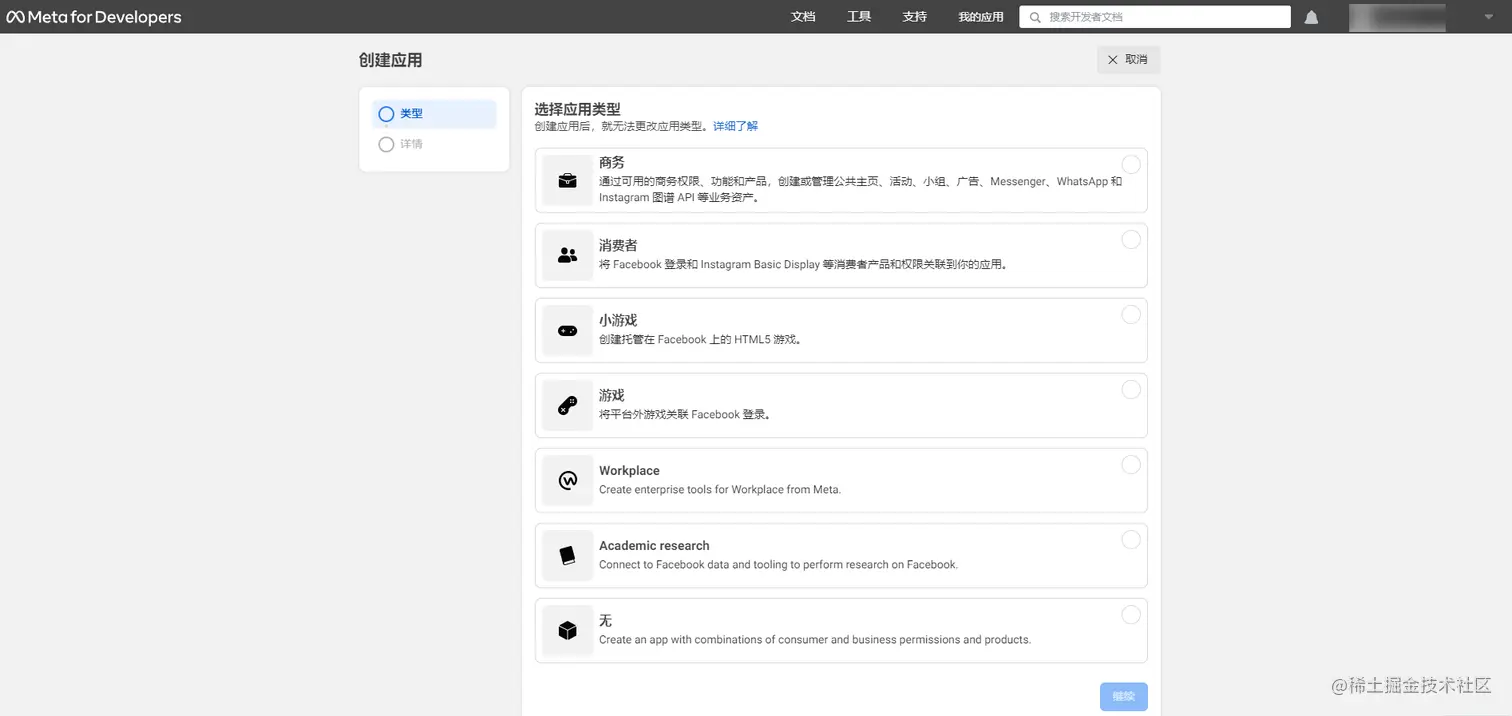Click the book icon for Academic research
Viewport: 1512px width, 716px height.
pos(567,555)
